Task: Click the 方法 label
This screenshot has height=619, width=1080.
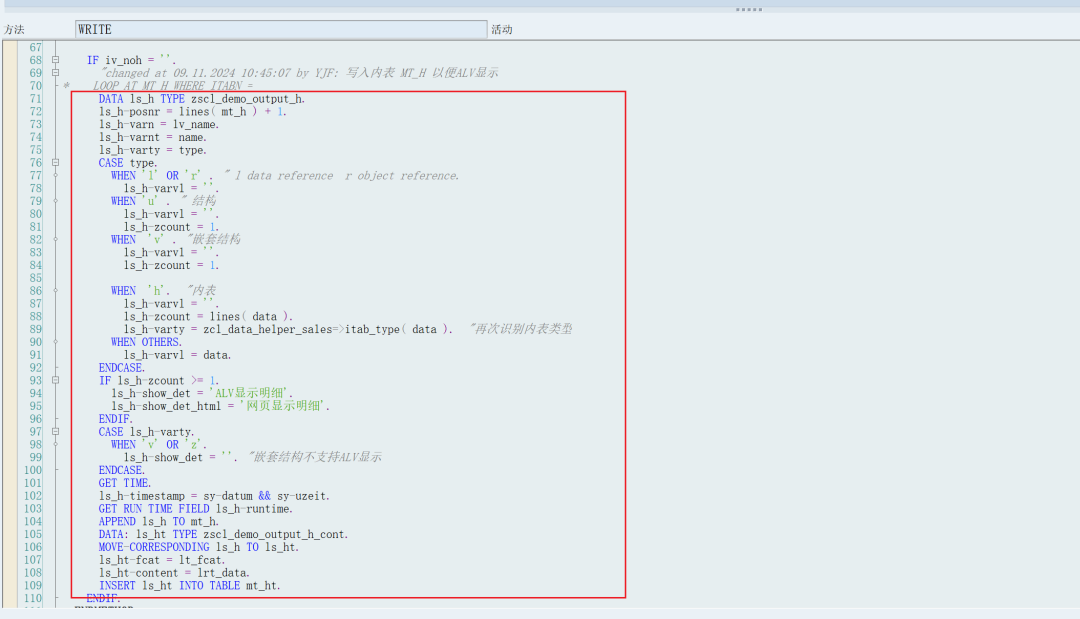Action: (14, 30)
